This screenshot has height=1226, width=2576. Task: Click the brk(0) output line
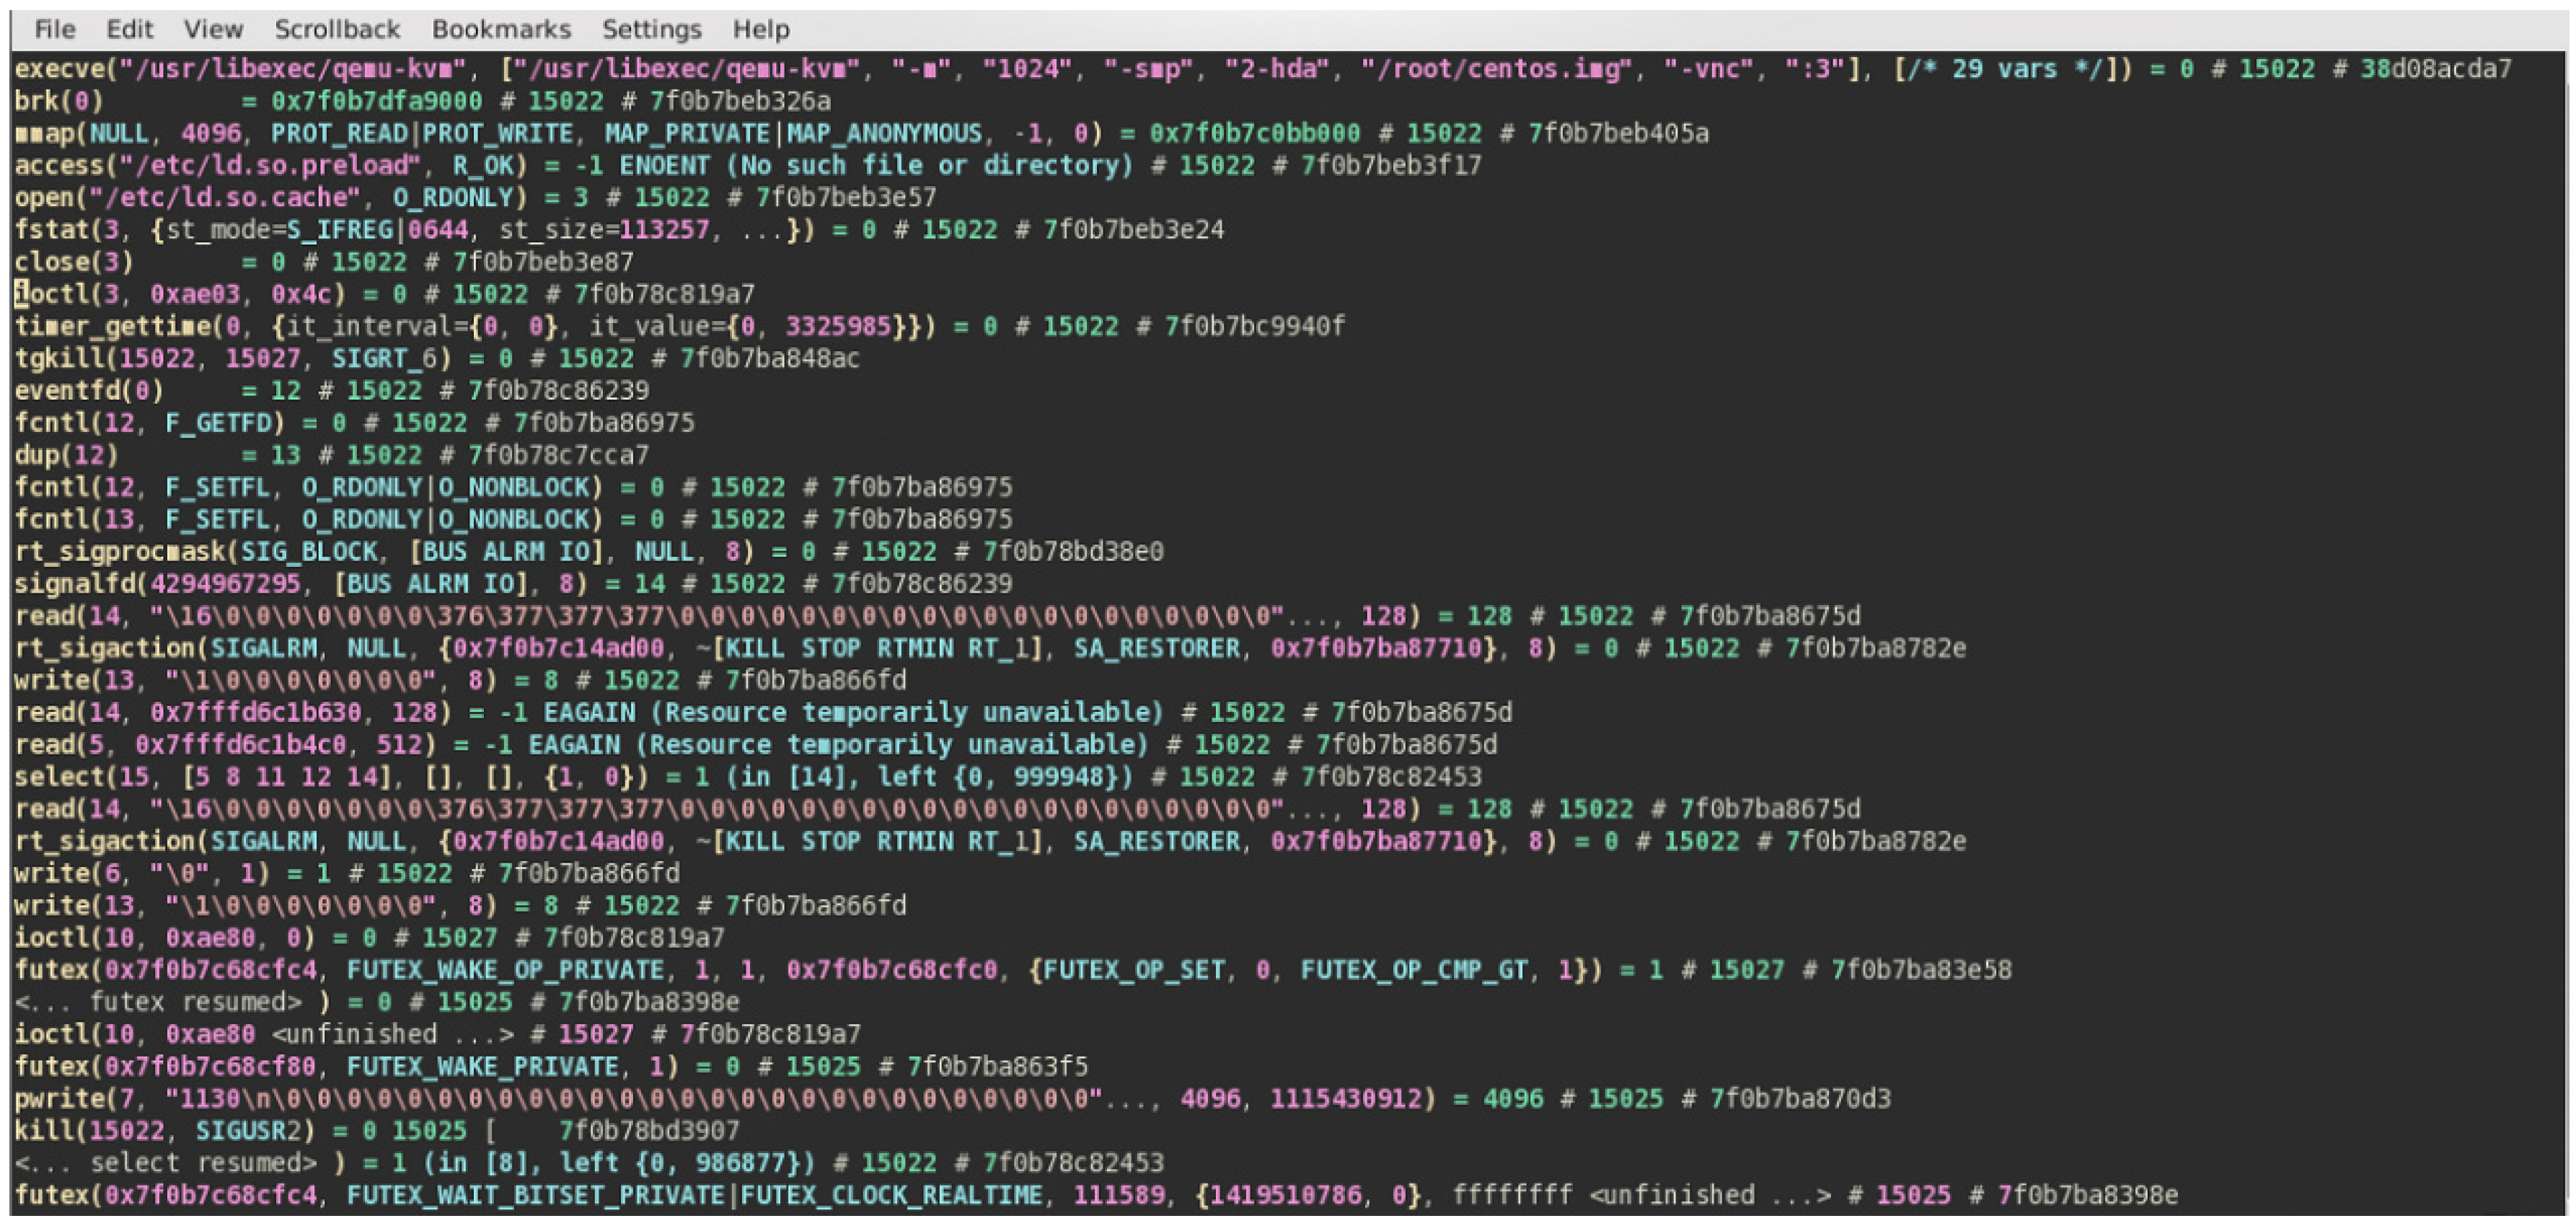[x=420, y=101]
